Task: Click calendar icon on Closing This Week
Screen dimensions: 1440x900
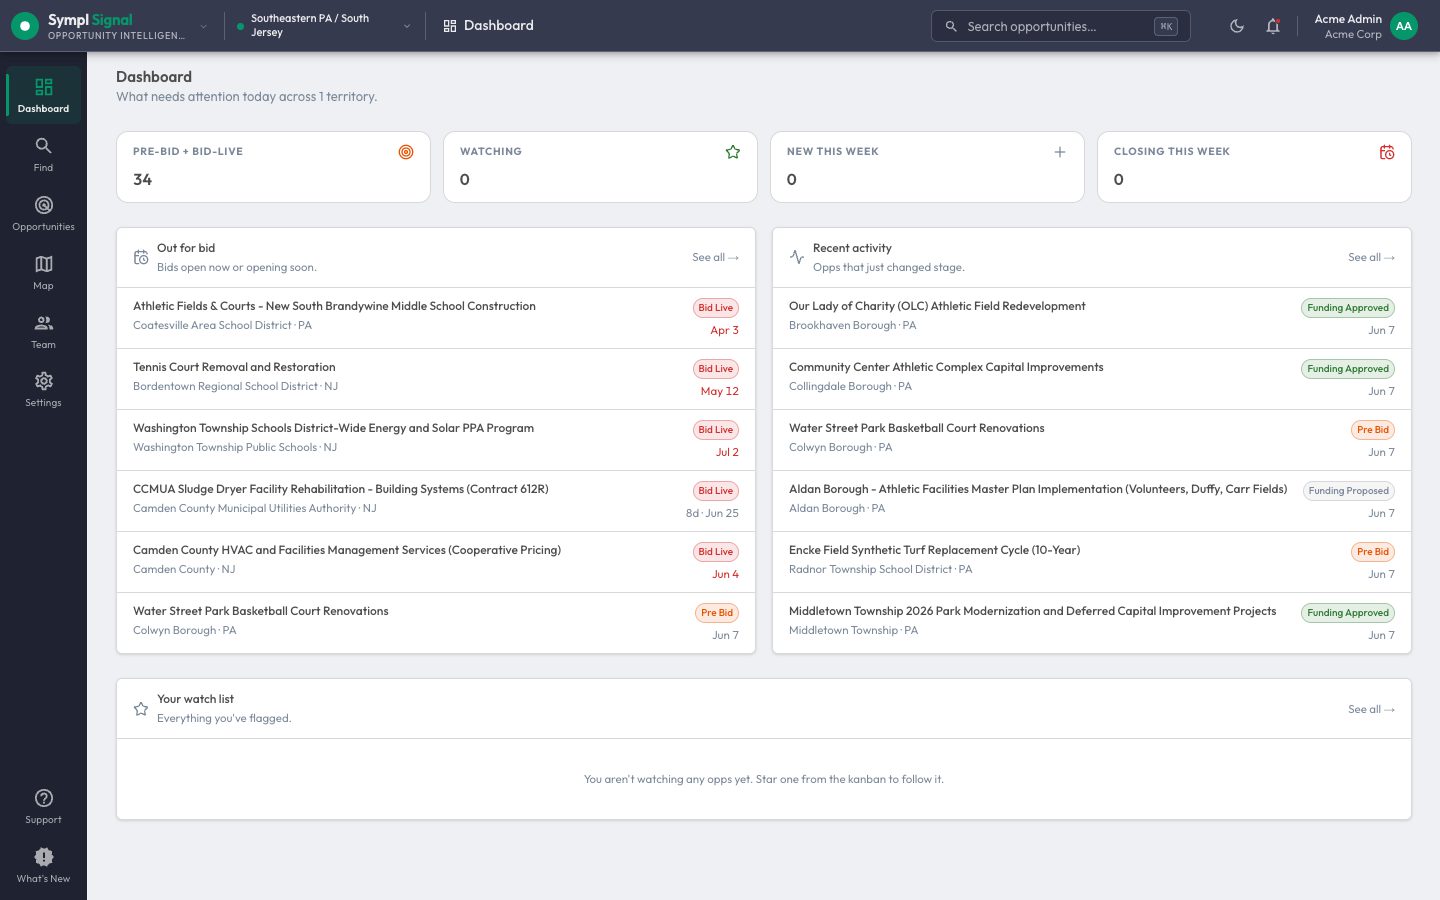Action: pos(1387,152)
